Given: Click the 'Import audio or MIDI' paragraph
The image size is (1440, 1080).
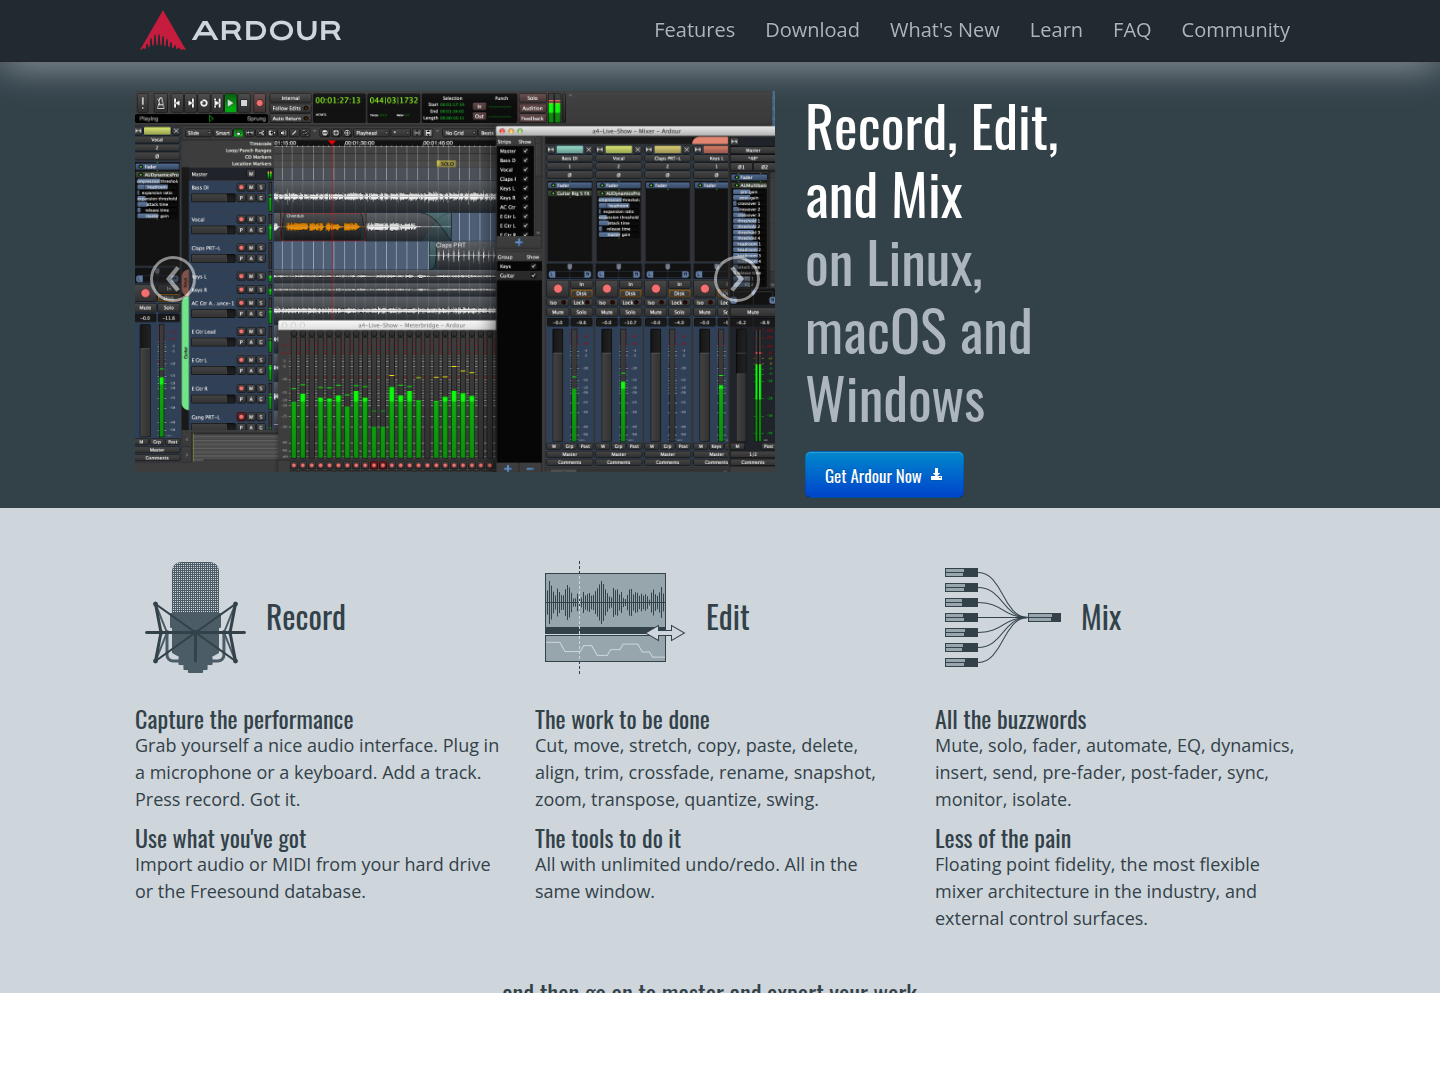Looking at the screenshot, I should tap(313, 878).
